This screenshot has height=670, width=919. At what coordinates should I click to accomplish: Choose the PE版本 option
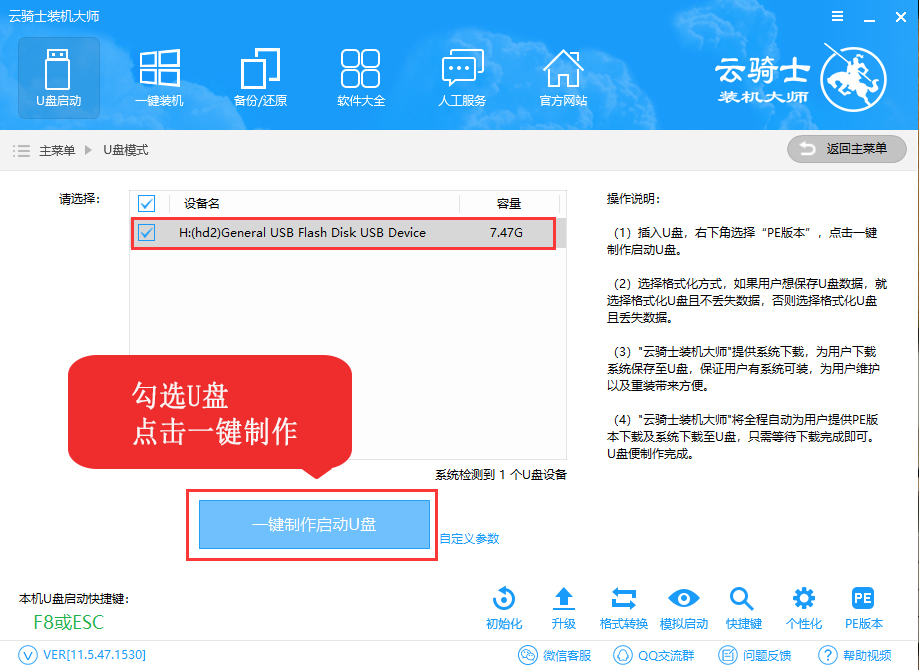tap(863, 608)
